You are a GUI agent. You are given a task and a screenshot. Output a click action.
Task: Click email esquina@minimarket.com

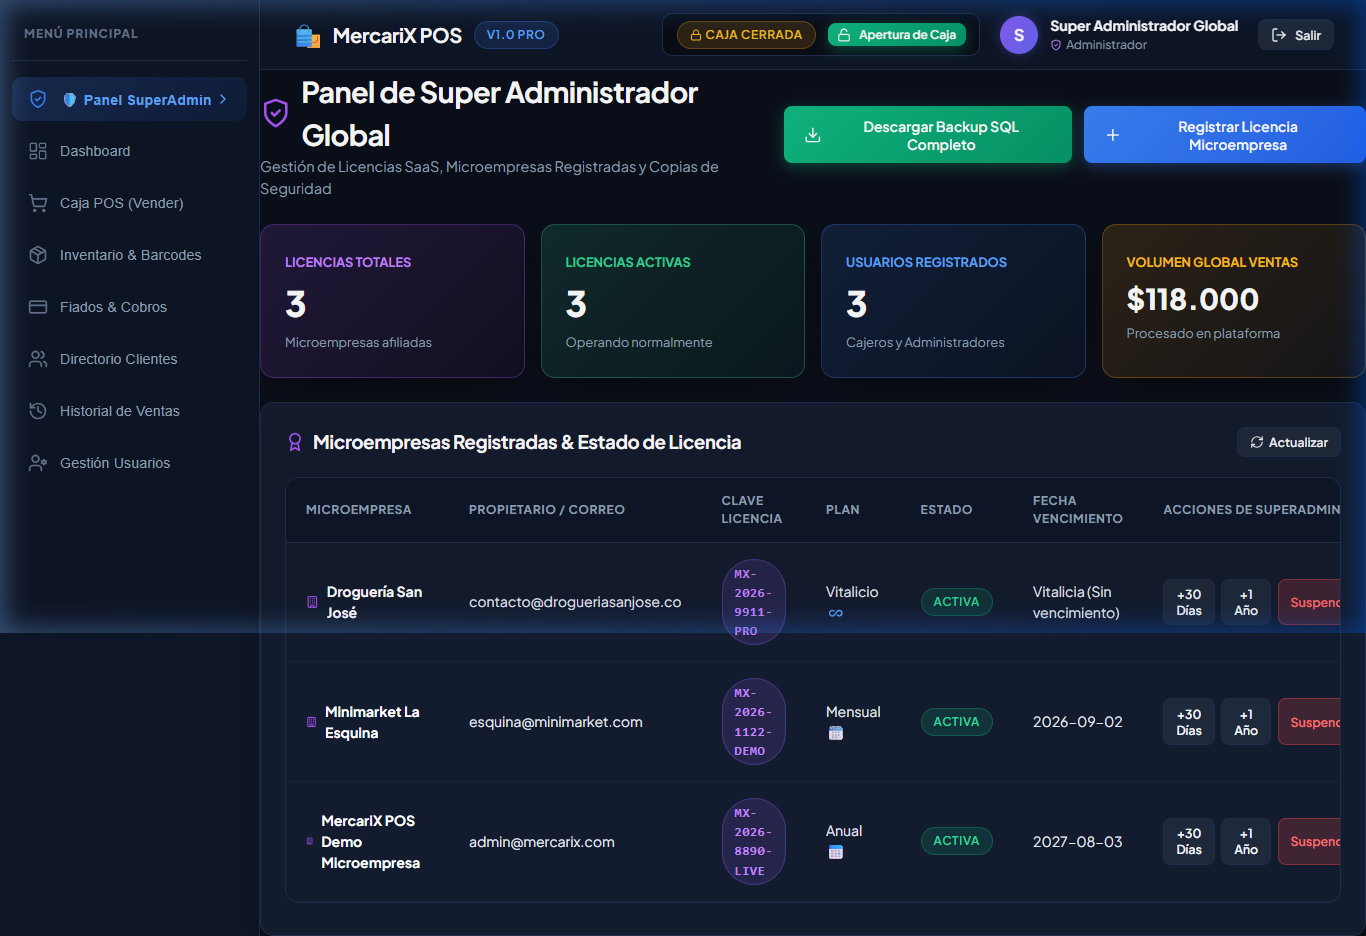pyautogui.click(x=556, y=722)
